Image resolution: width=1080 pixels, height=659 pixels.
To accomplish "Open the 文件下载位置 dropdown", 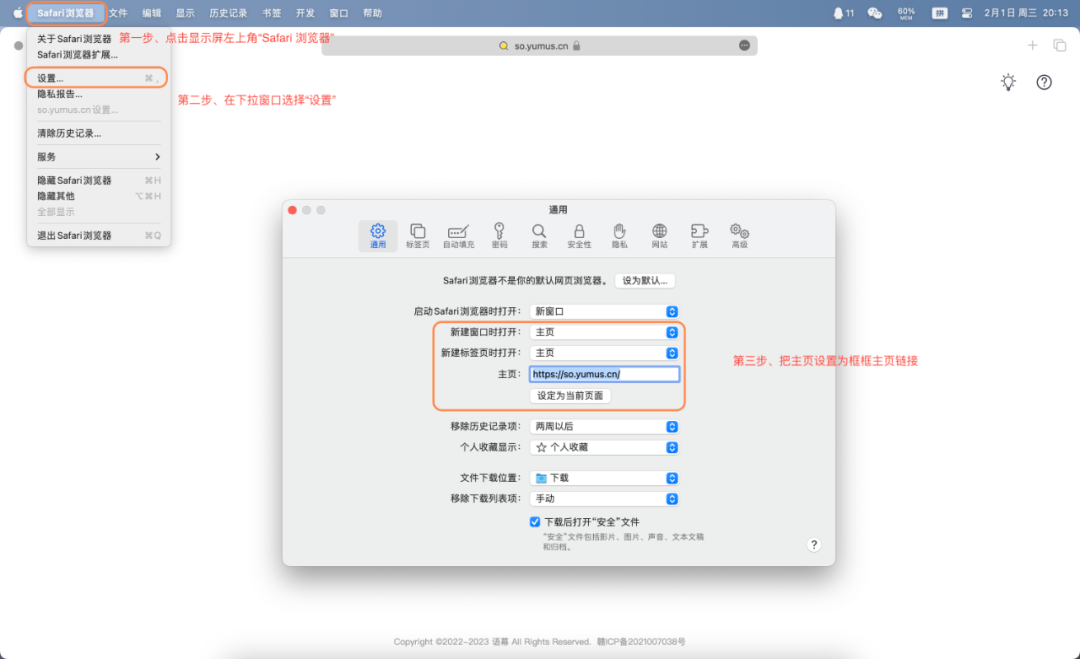I will [x=604, y=478].
